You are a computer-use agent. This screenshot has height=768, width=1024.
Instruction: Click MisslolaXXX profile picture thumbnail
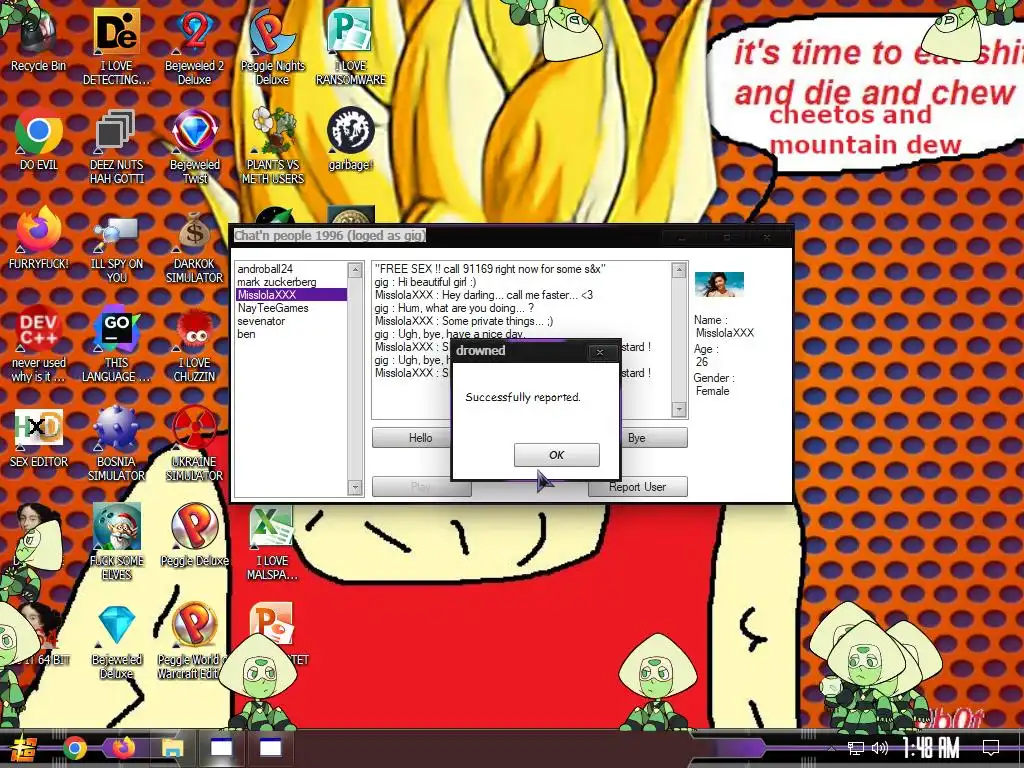(x=719, y=284)
